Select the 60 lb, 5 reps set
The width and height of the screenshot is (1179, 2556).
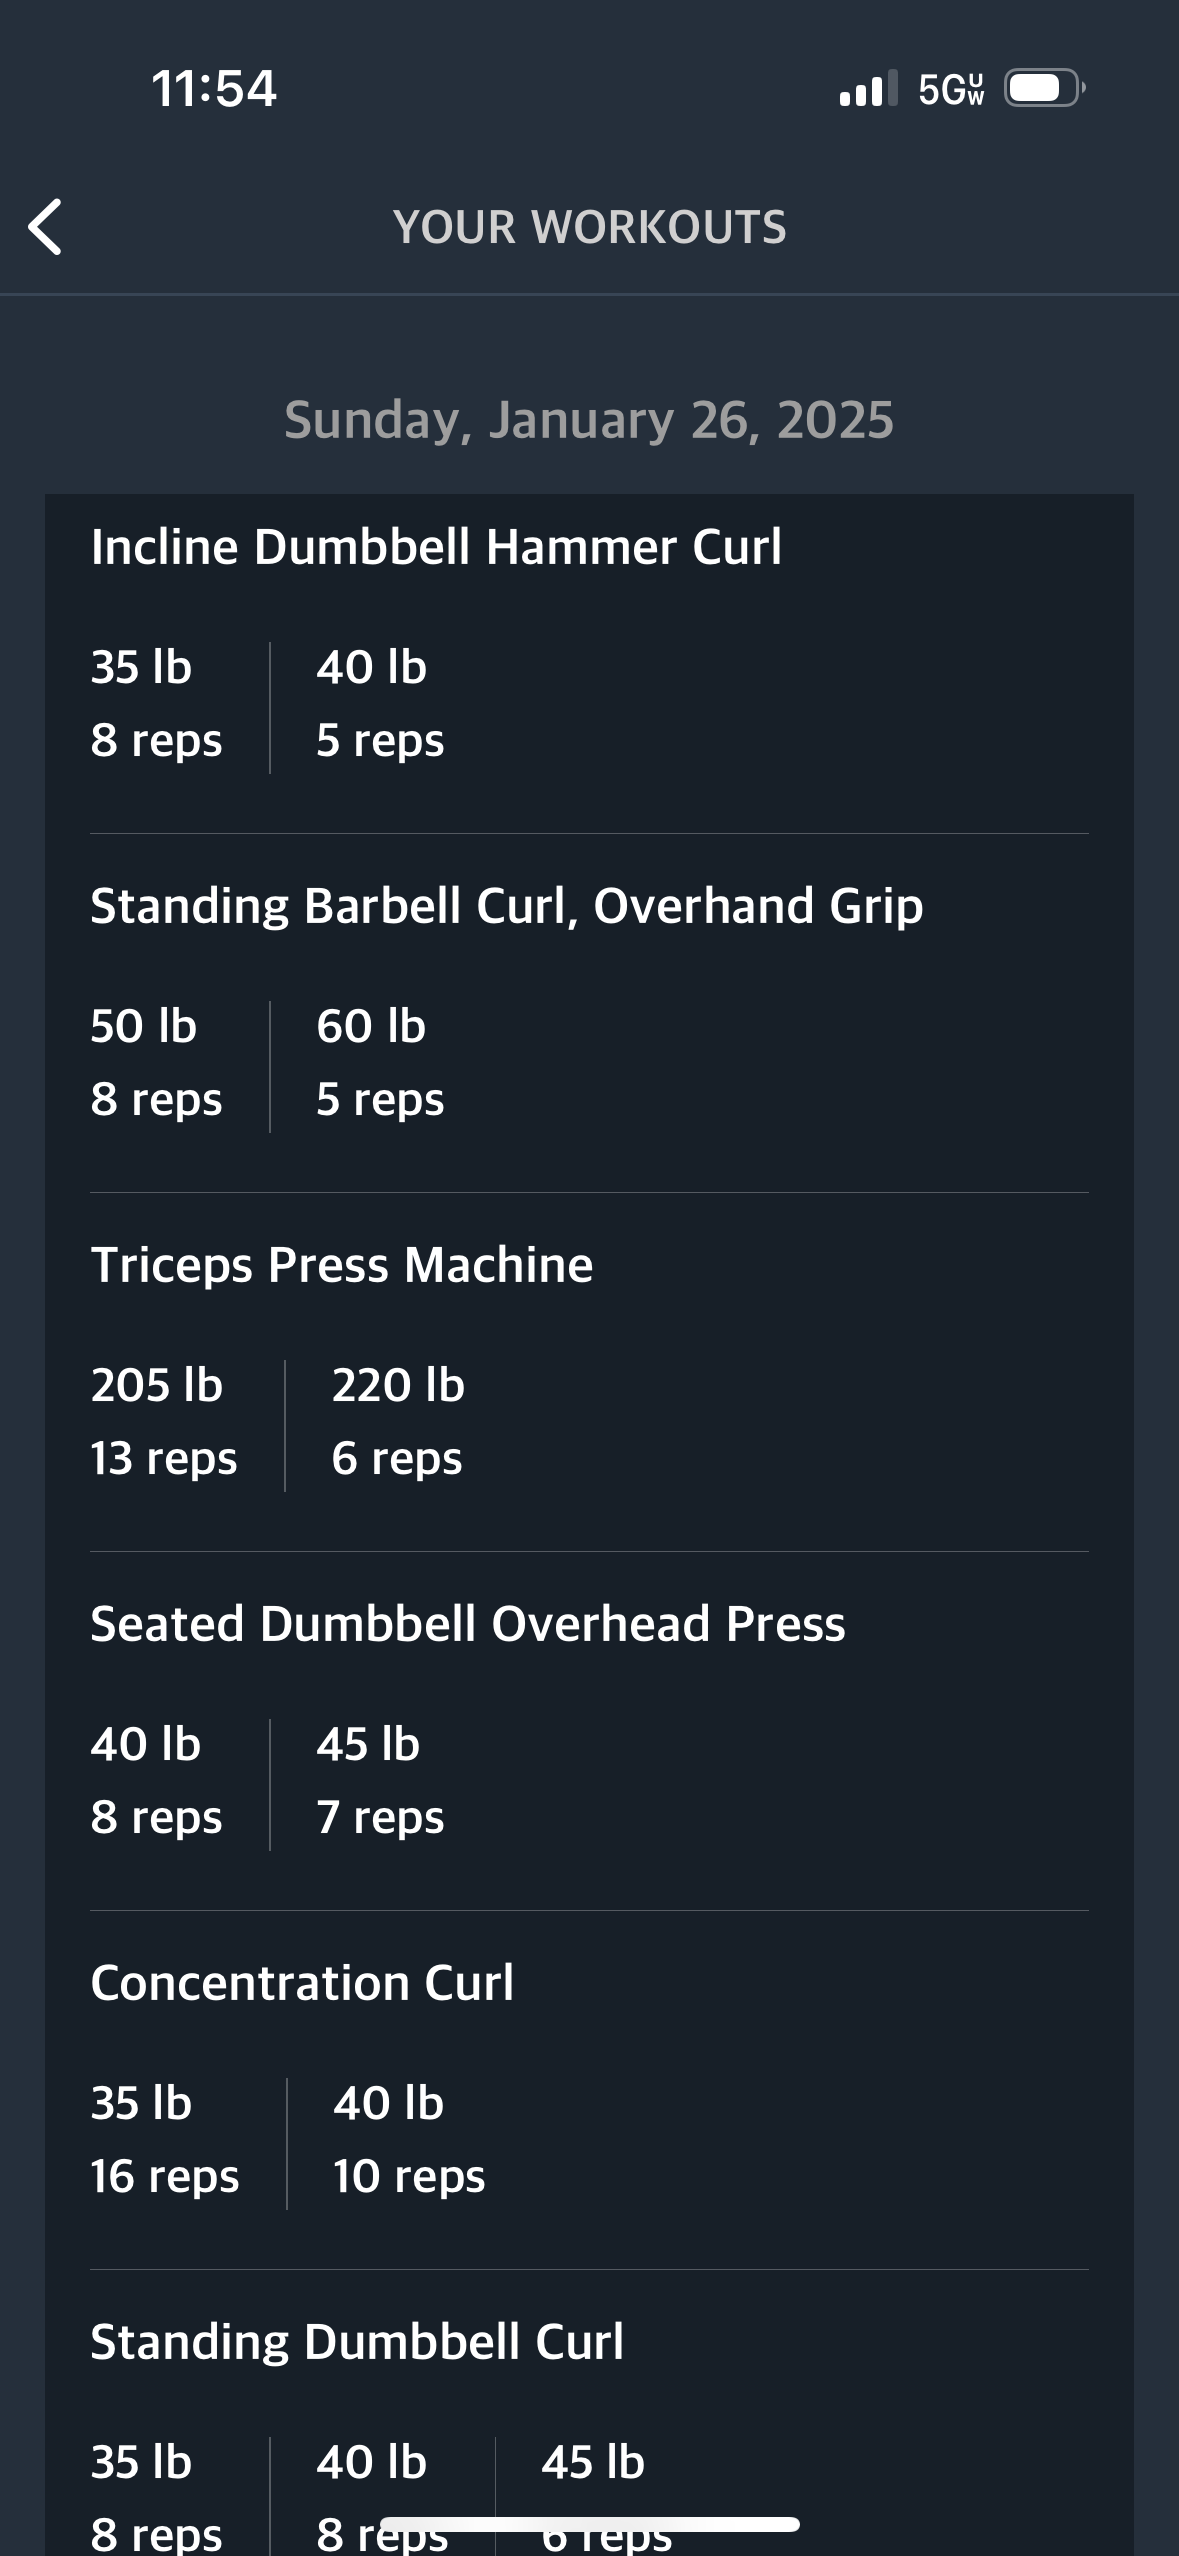pos(380,1063)
